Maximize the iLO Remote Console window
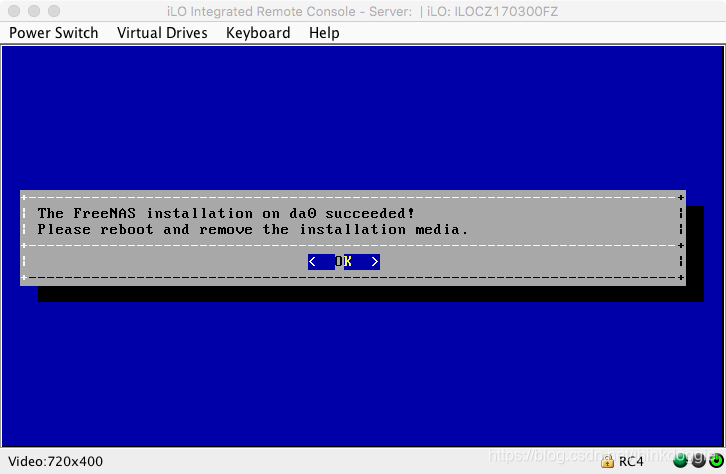Image resolution: width=726 pixels, height=474 pixels. coord(54,11)
